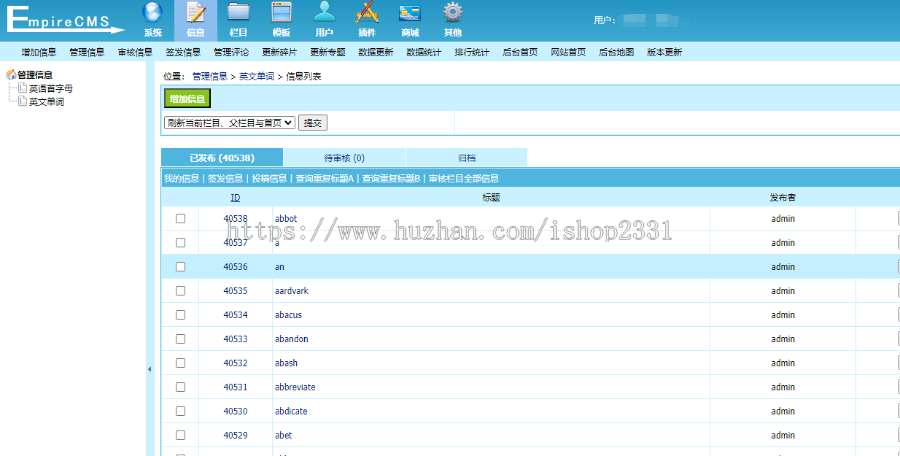Click the 英语首字母 page icon
This screenshot has height=456, width=900.
[x=23, y=88]
